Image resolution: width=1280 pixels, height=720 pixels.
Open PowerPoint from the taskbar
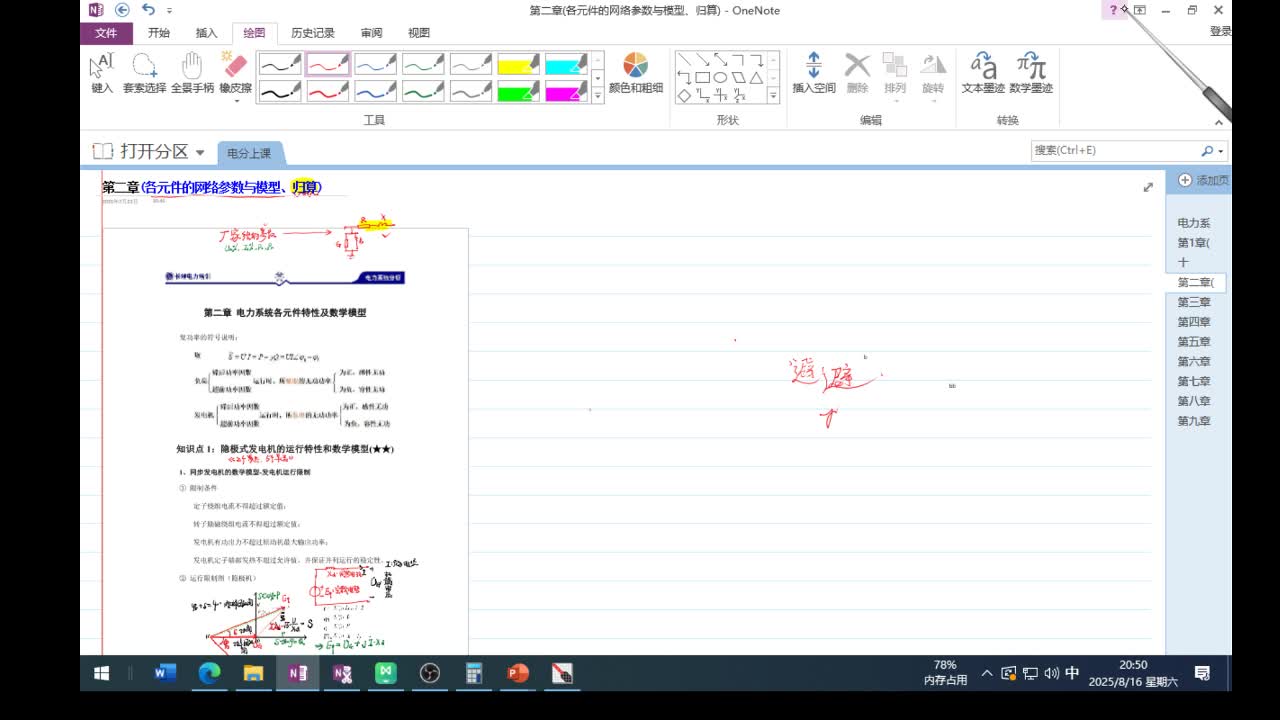point(518,674)
